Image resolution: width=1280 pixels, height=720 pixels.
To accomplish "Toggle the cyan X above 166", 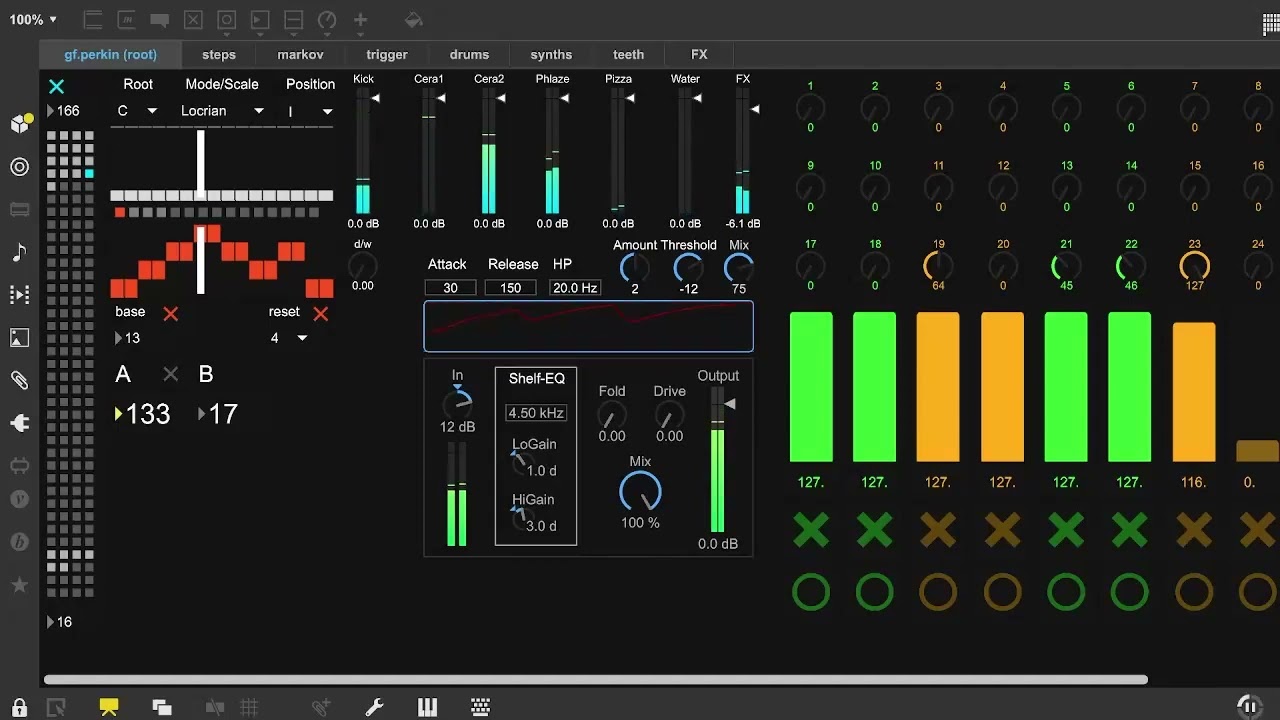I will point(57,87).
